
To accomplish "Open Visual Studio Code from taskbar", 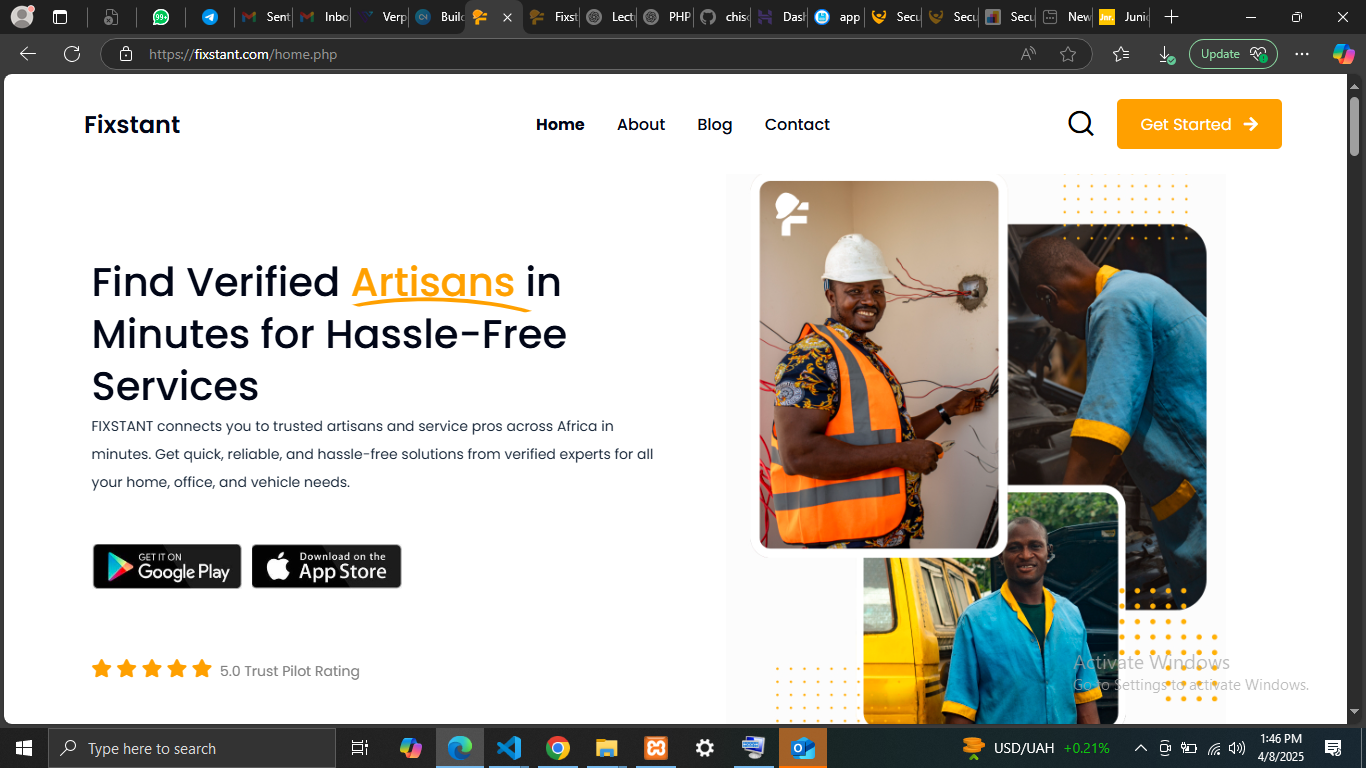I will (509, 748).
